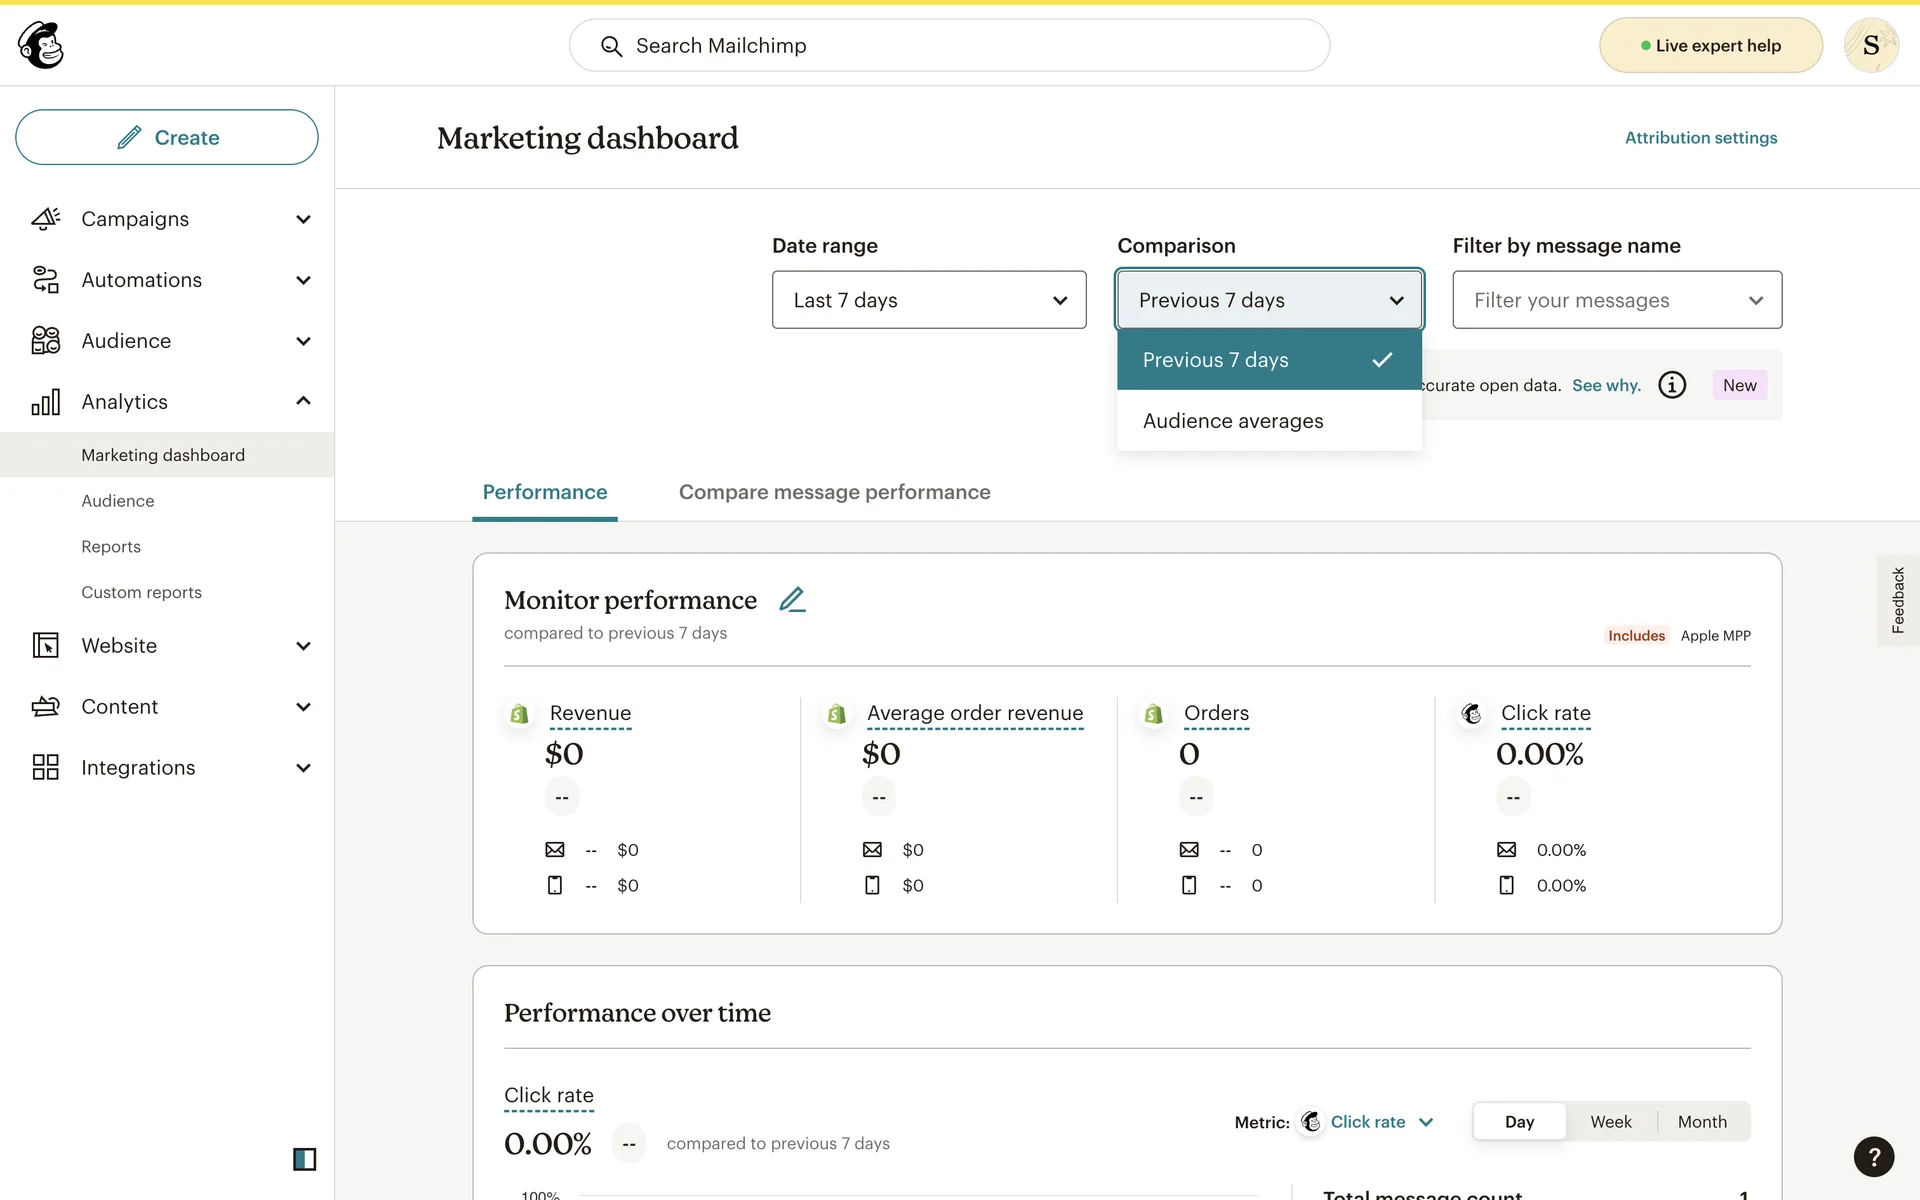The width and height of the screenshot is (1920, 1200).
Task: Click the Integrations grid icon
Action: 45,767
